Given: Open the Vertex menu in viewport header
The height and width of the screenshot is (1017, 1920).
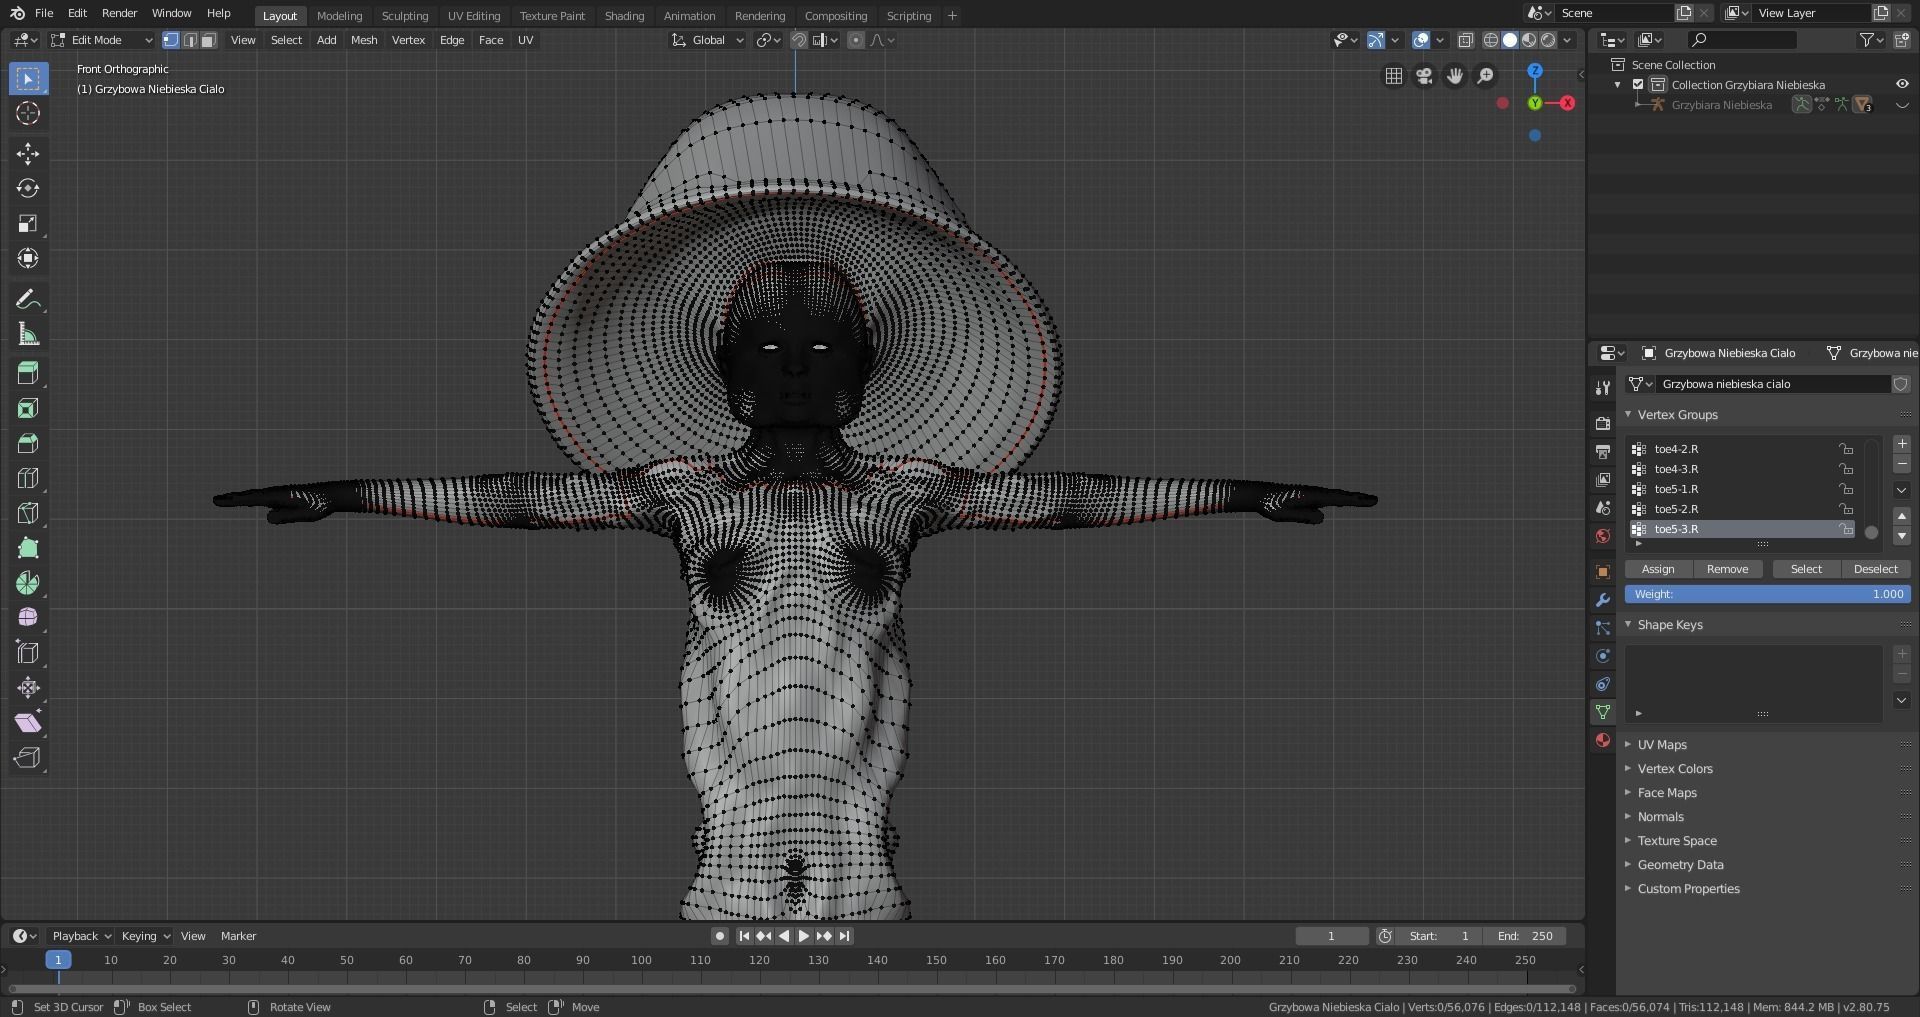Looking at the screenshot, I should click(x=408, y=40).
